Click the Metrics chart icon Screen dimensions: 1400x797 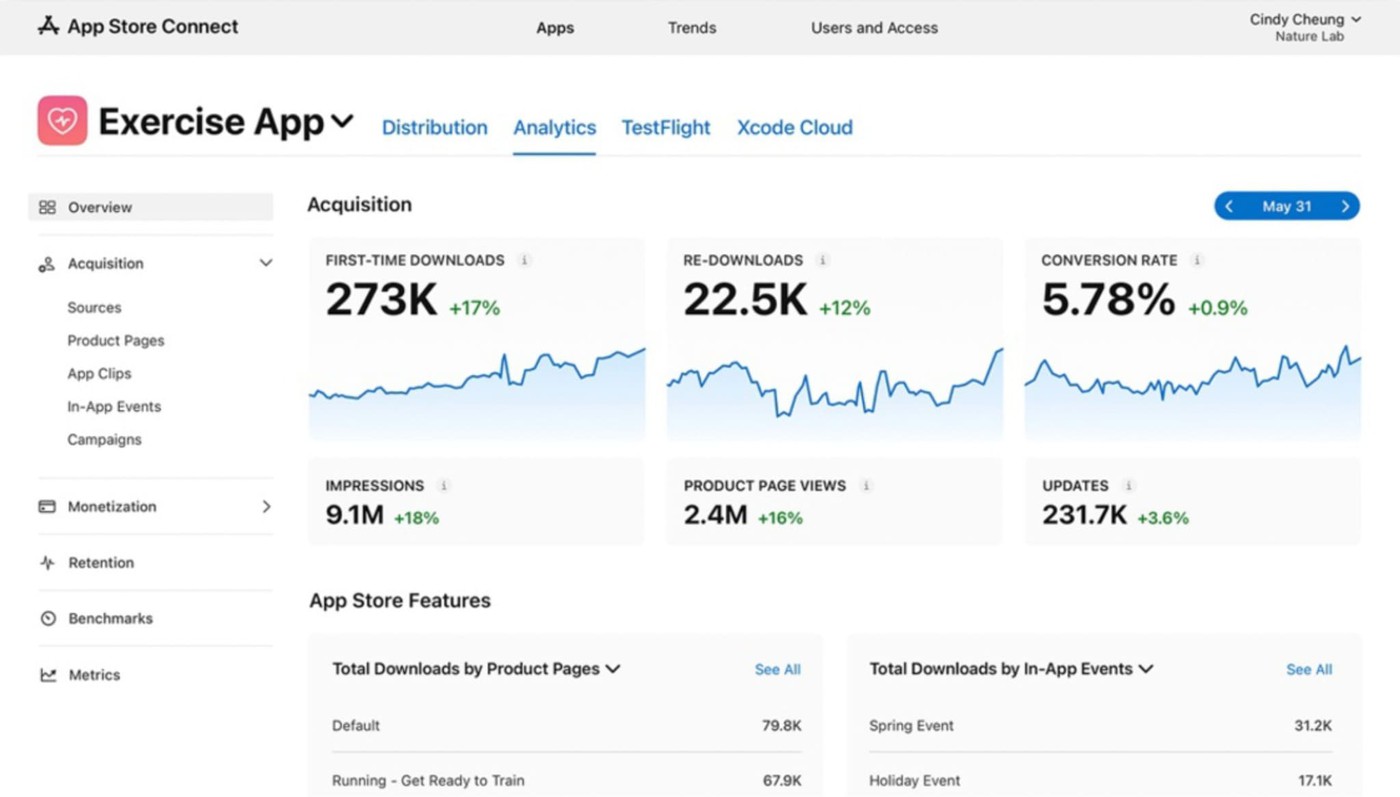pyautogui.click(x=47, y=675)
